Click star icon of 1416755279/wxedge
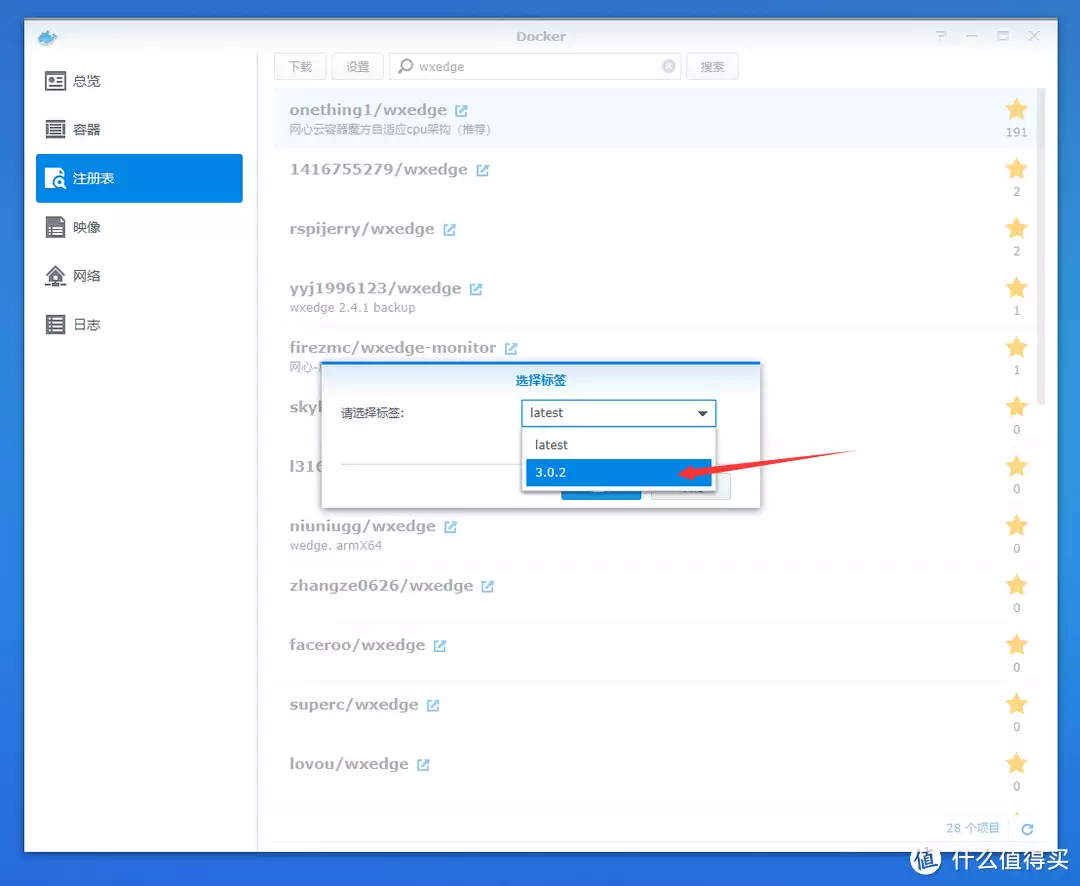Viewport: 1080px width, 886px height. pos(1017,168)
